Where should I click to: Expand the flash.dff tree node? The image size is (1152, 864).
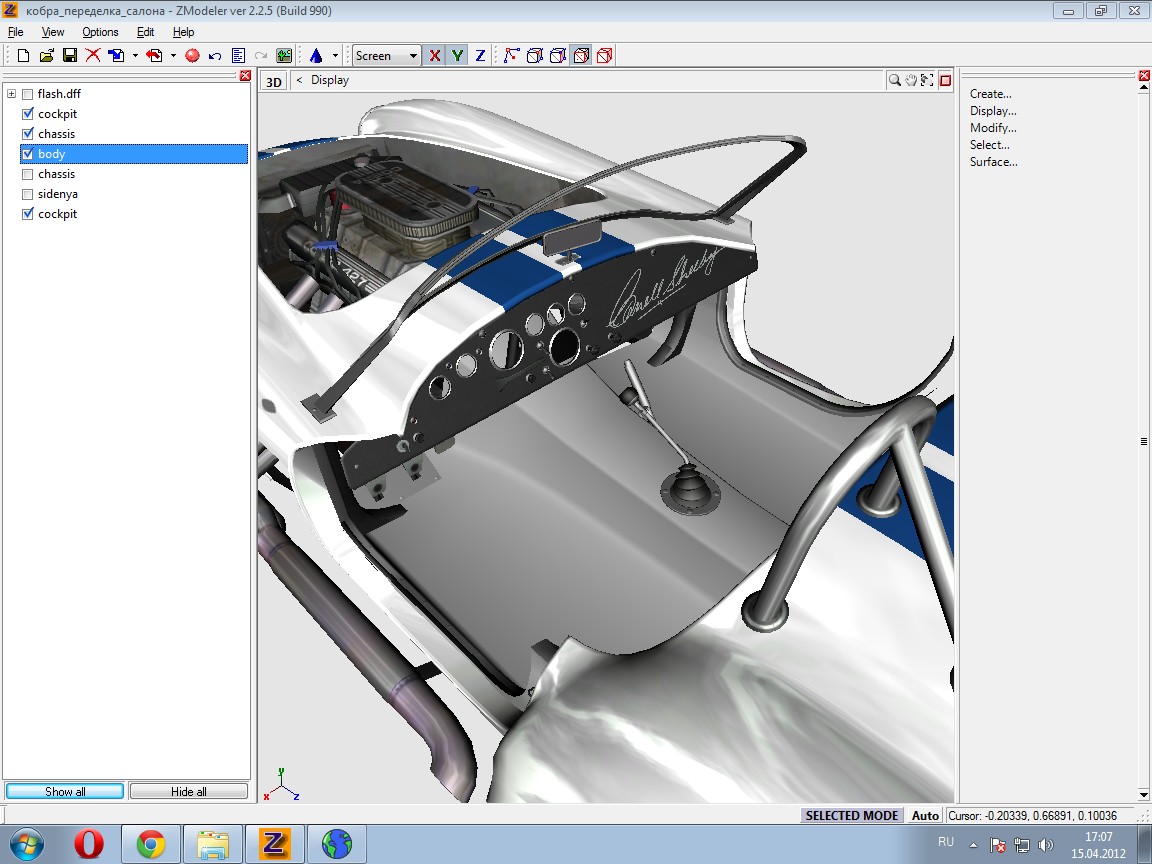[12, 94]
